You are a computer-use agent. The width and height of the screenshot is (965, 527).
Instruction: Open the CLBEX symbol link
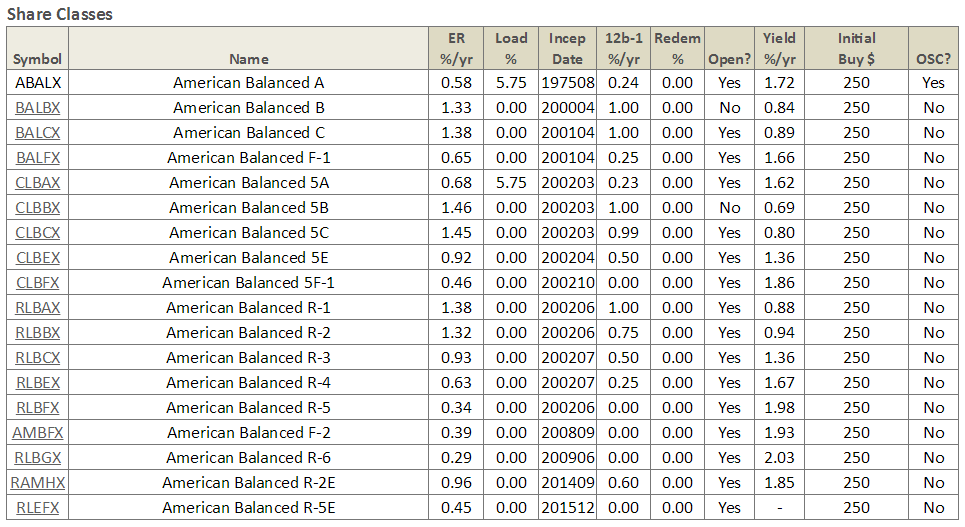38,258
